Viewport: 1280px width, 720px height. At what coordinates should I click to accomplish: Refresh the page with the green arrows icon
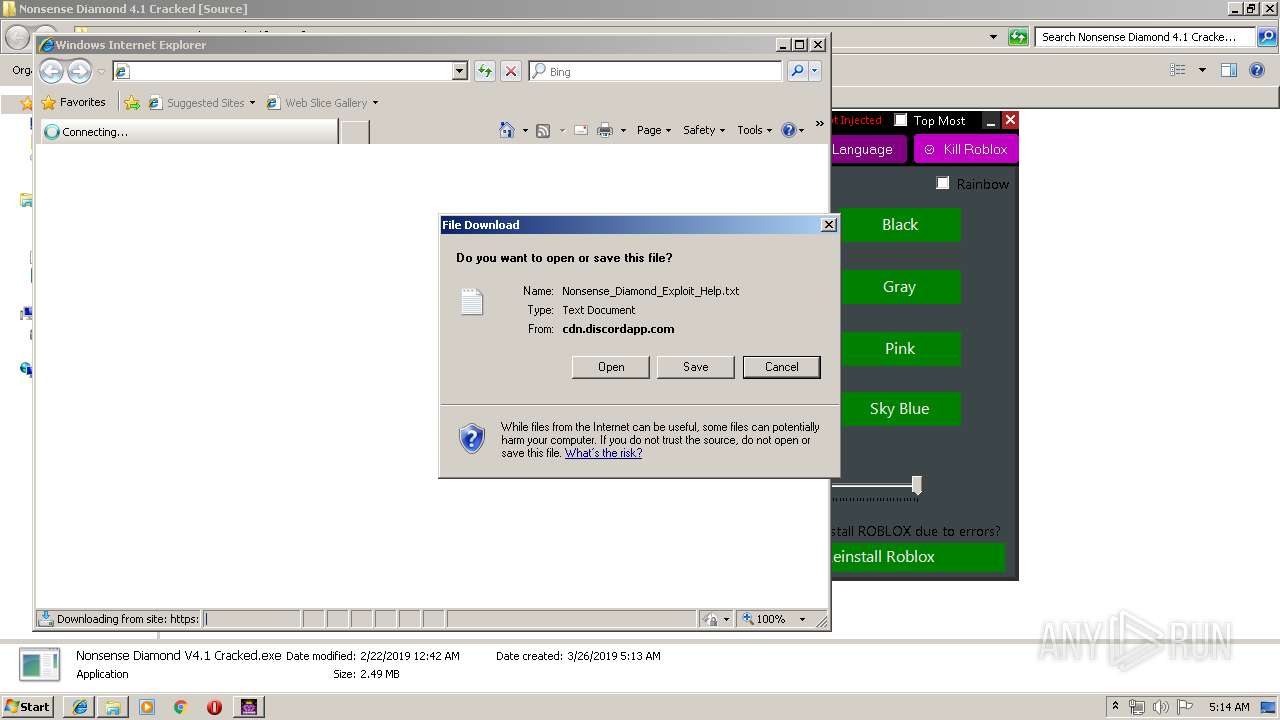(485, 71)
